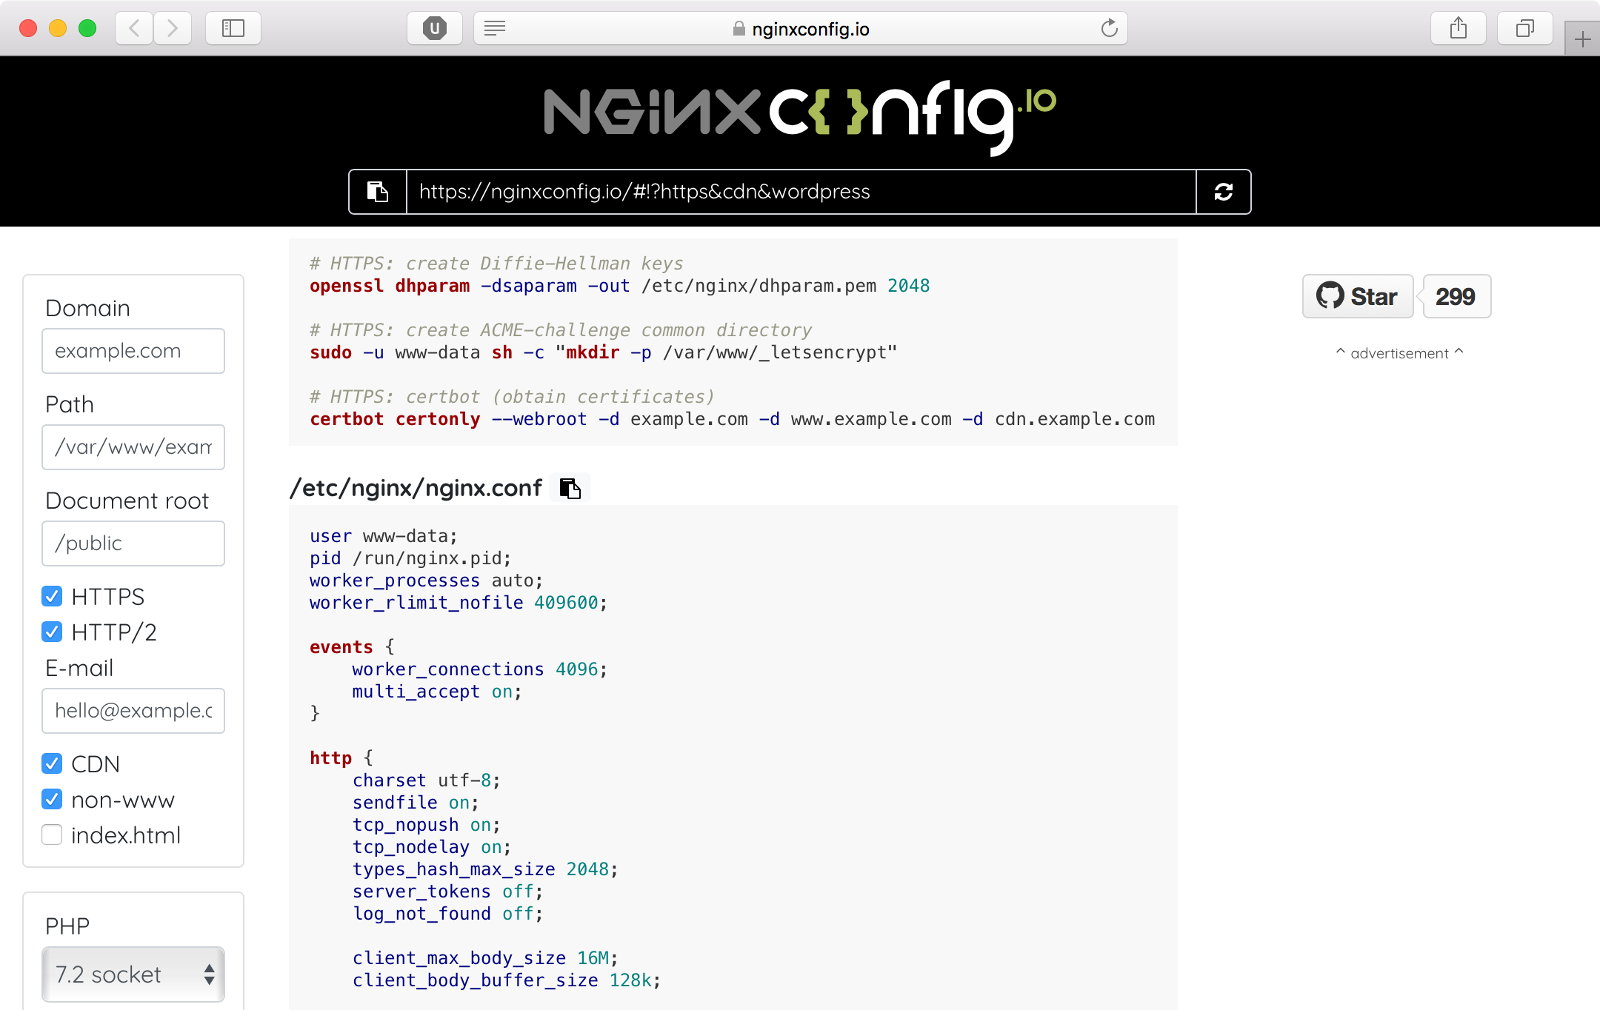
Task: Click the sudo mkdir command line
Action: pyautogui.click(x=603, y=352)
